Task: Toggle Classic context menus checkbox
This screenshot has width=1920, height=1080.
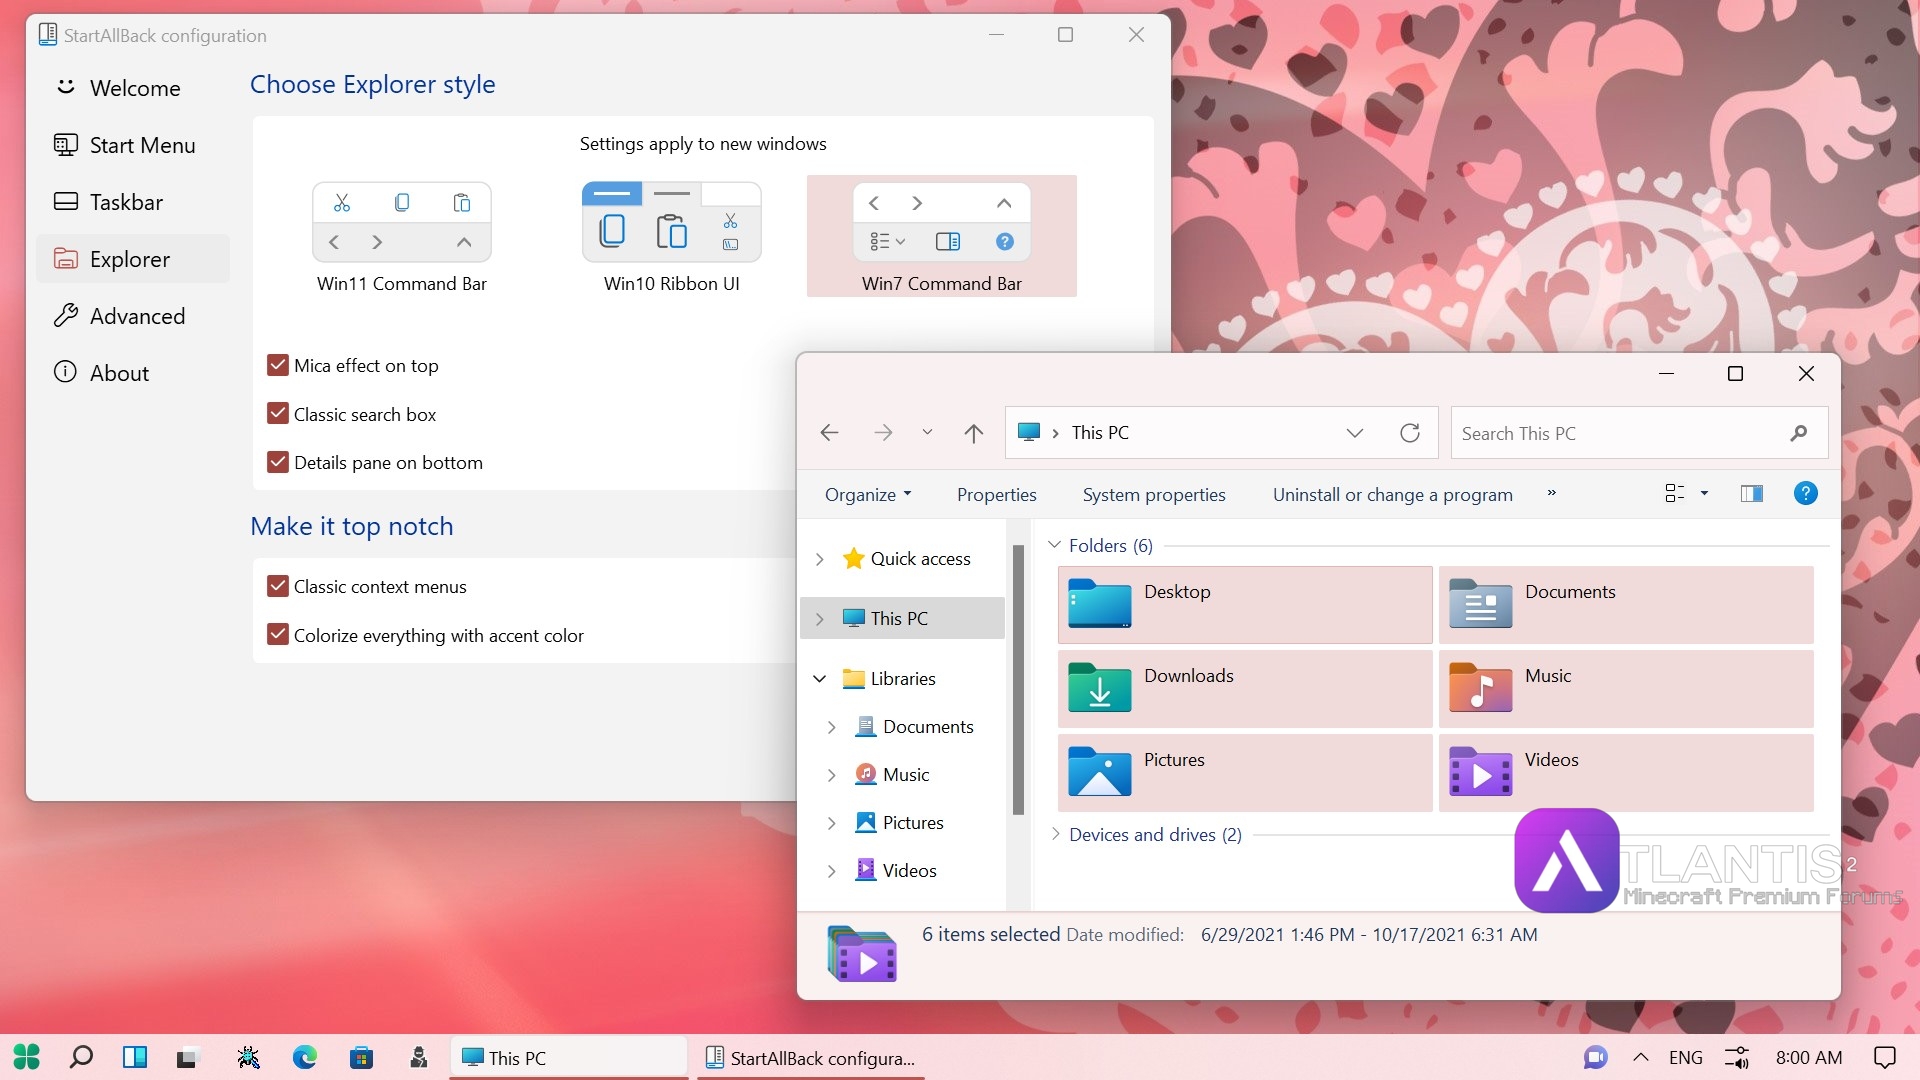Action: tap(278, 586)
